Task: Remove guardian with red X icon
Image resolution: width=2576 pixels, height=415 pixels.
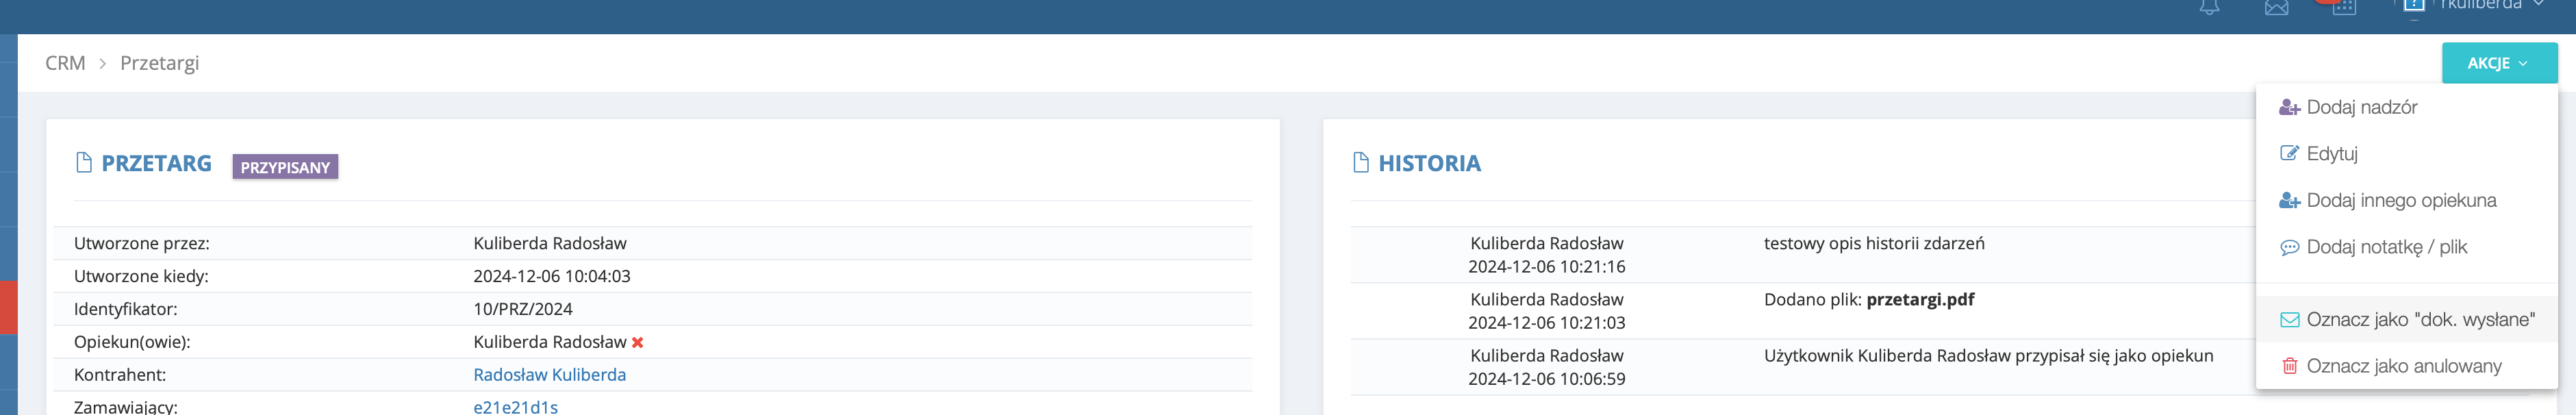Action: click(x=637, y=342)
